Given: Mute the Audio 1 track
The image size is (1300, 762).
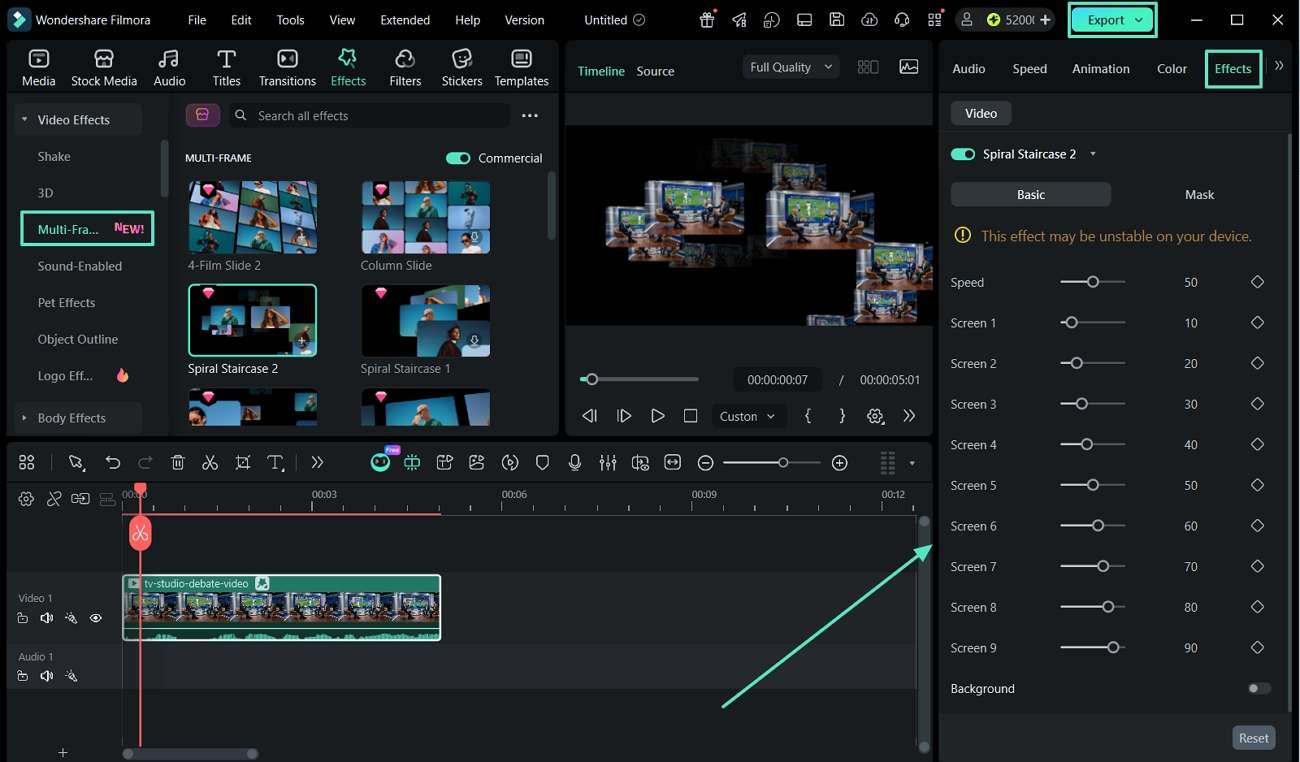Looking at the screenshot, I should [x=46, y=676].
